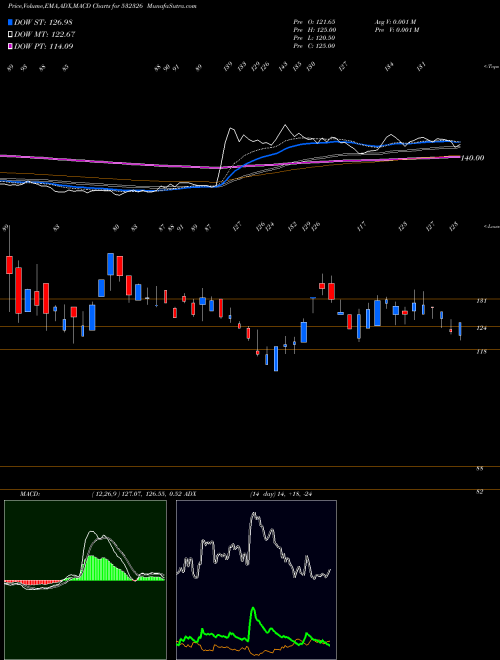The height and width of the screenshot is (660, 500).
Task: Select the 'DOW PT: 114.09' label
Action: 44,46
